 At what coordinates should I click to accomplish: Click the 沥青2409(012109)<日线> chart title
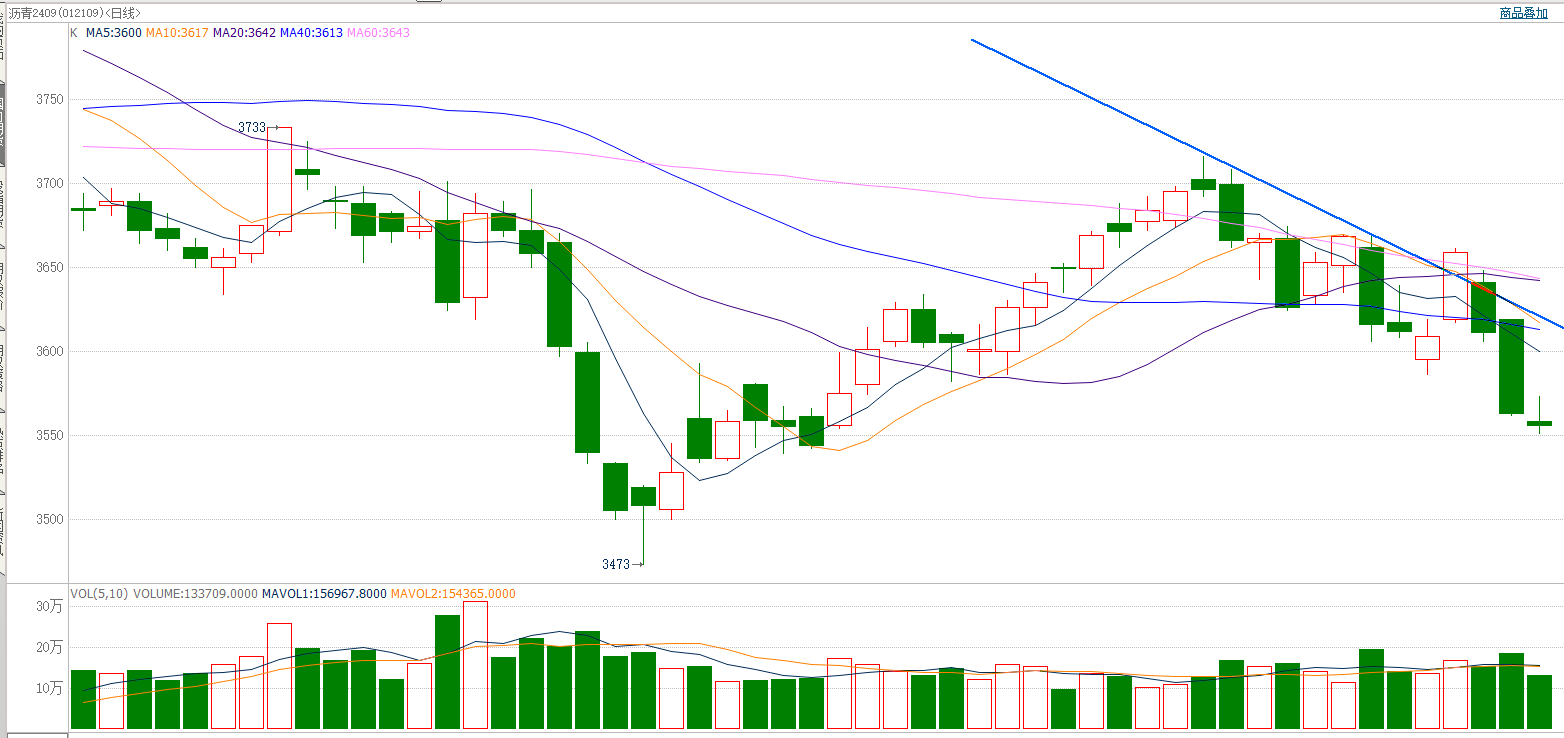point(76,13)
